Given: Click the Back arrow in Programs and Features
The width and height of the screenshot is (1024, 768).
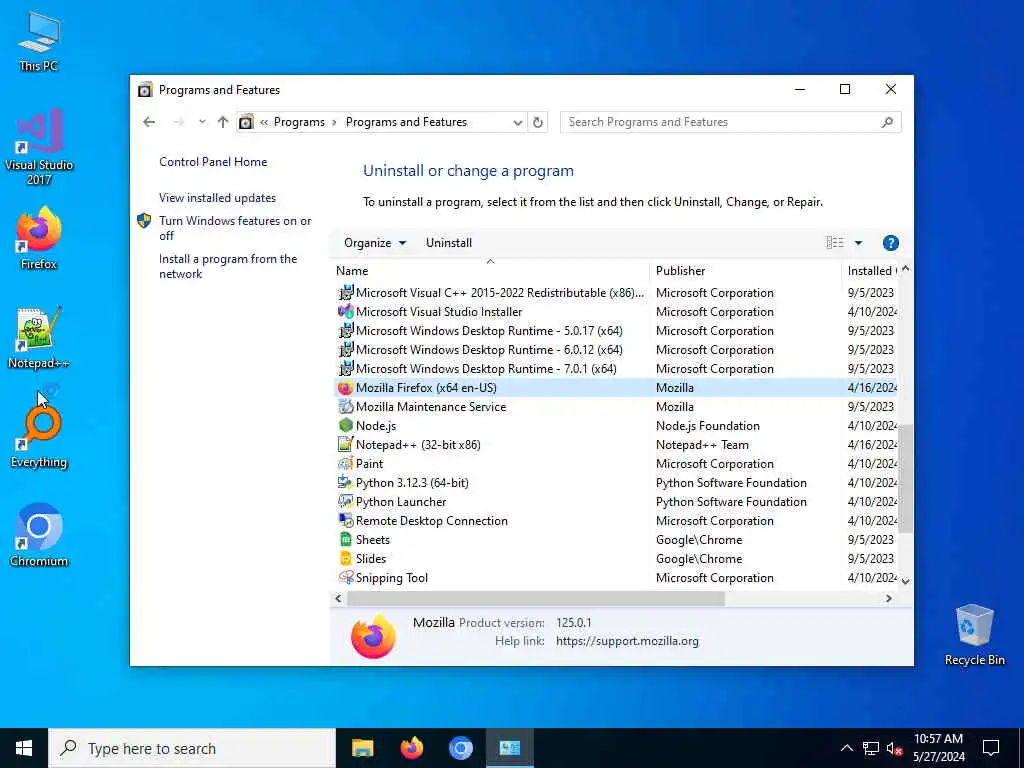Looking at the screenshot, I should click(149, 122).
